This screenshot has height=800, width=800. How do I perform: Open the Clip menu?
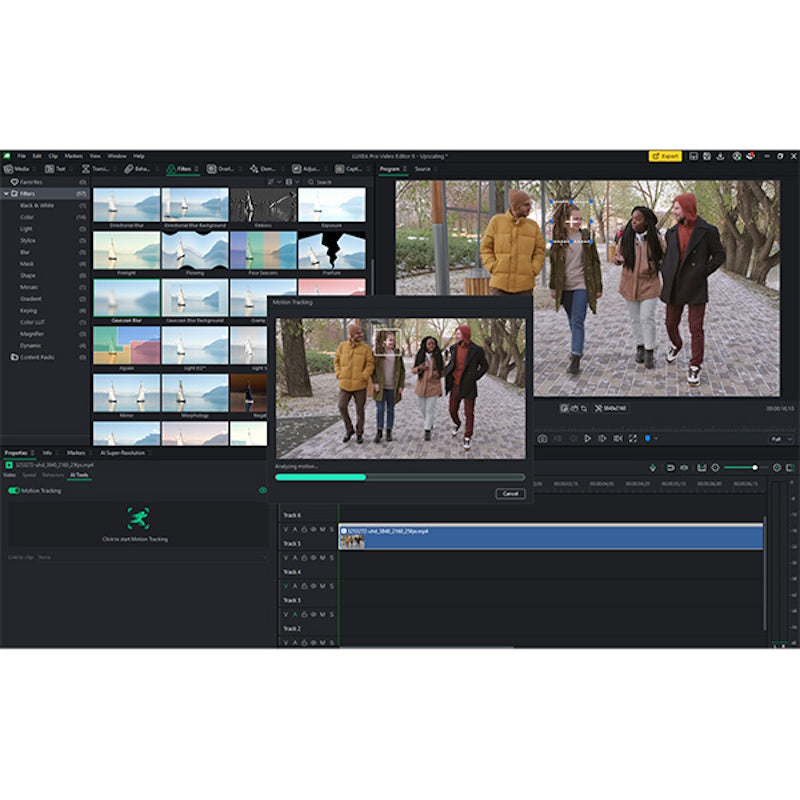click(x=53, y=156)
